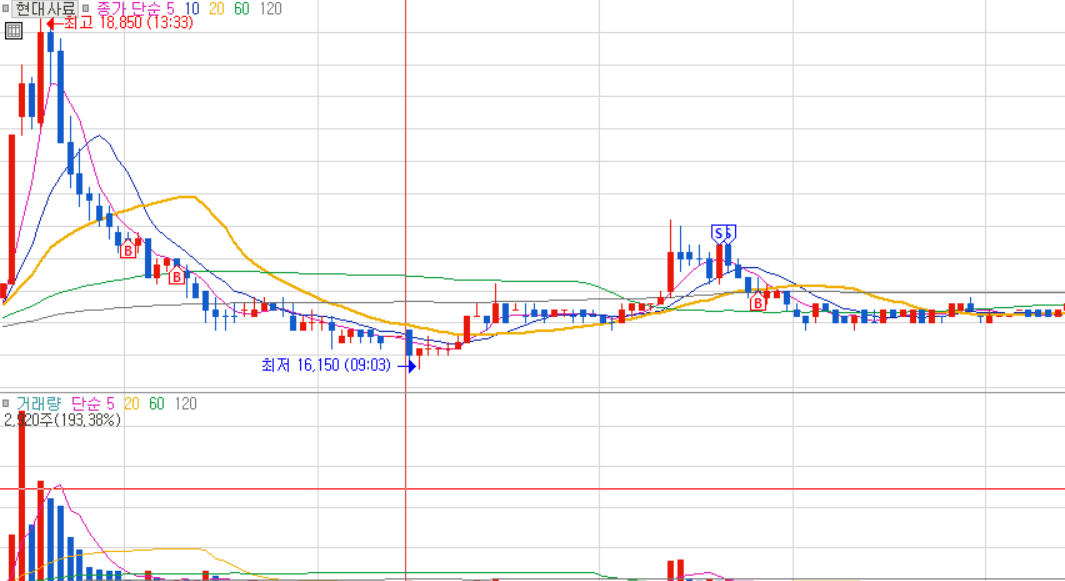Click the right blue S sell marker
Image resolution: width=1065 pixels, height=581 pixels.
[729, 234]
